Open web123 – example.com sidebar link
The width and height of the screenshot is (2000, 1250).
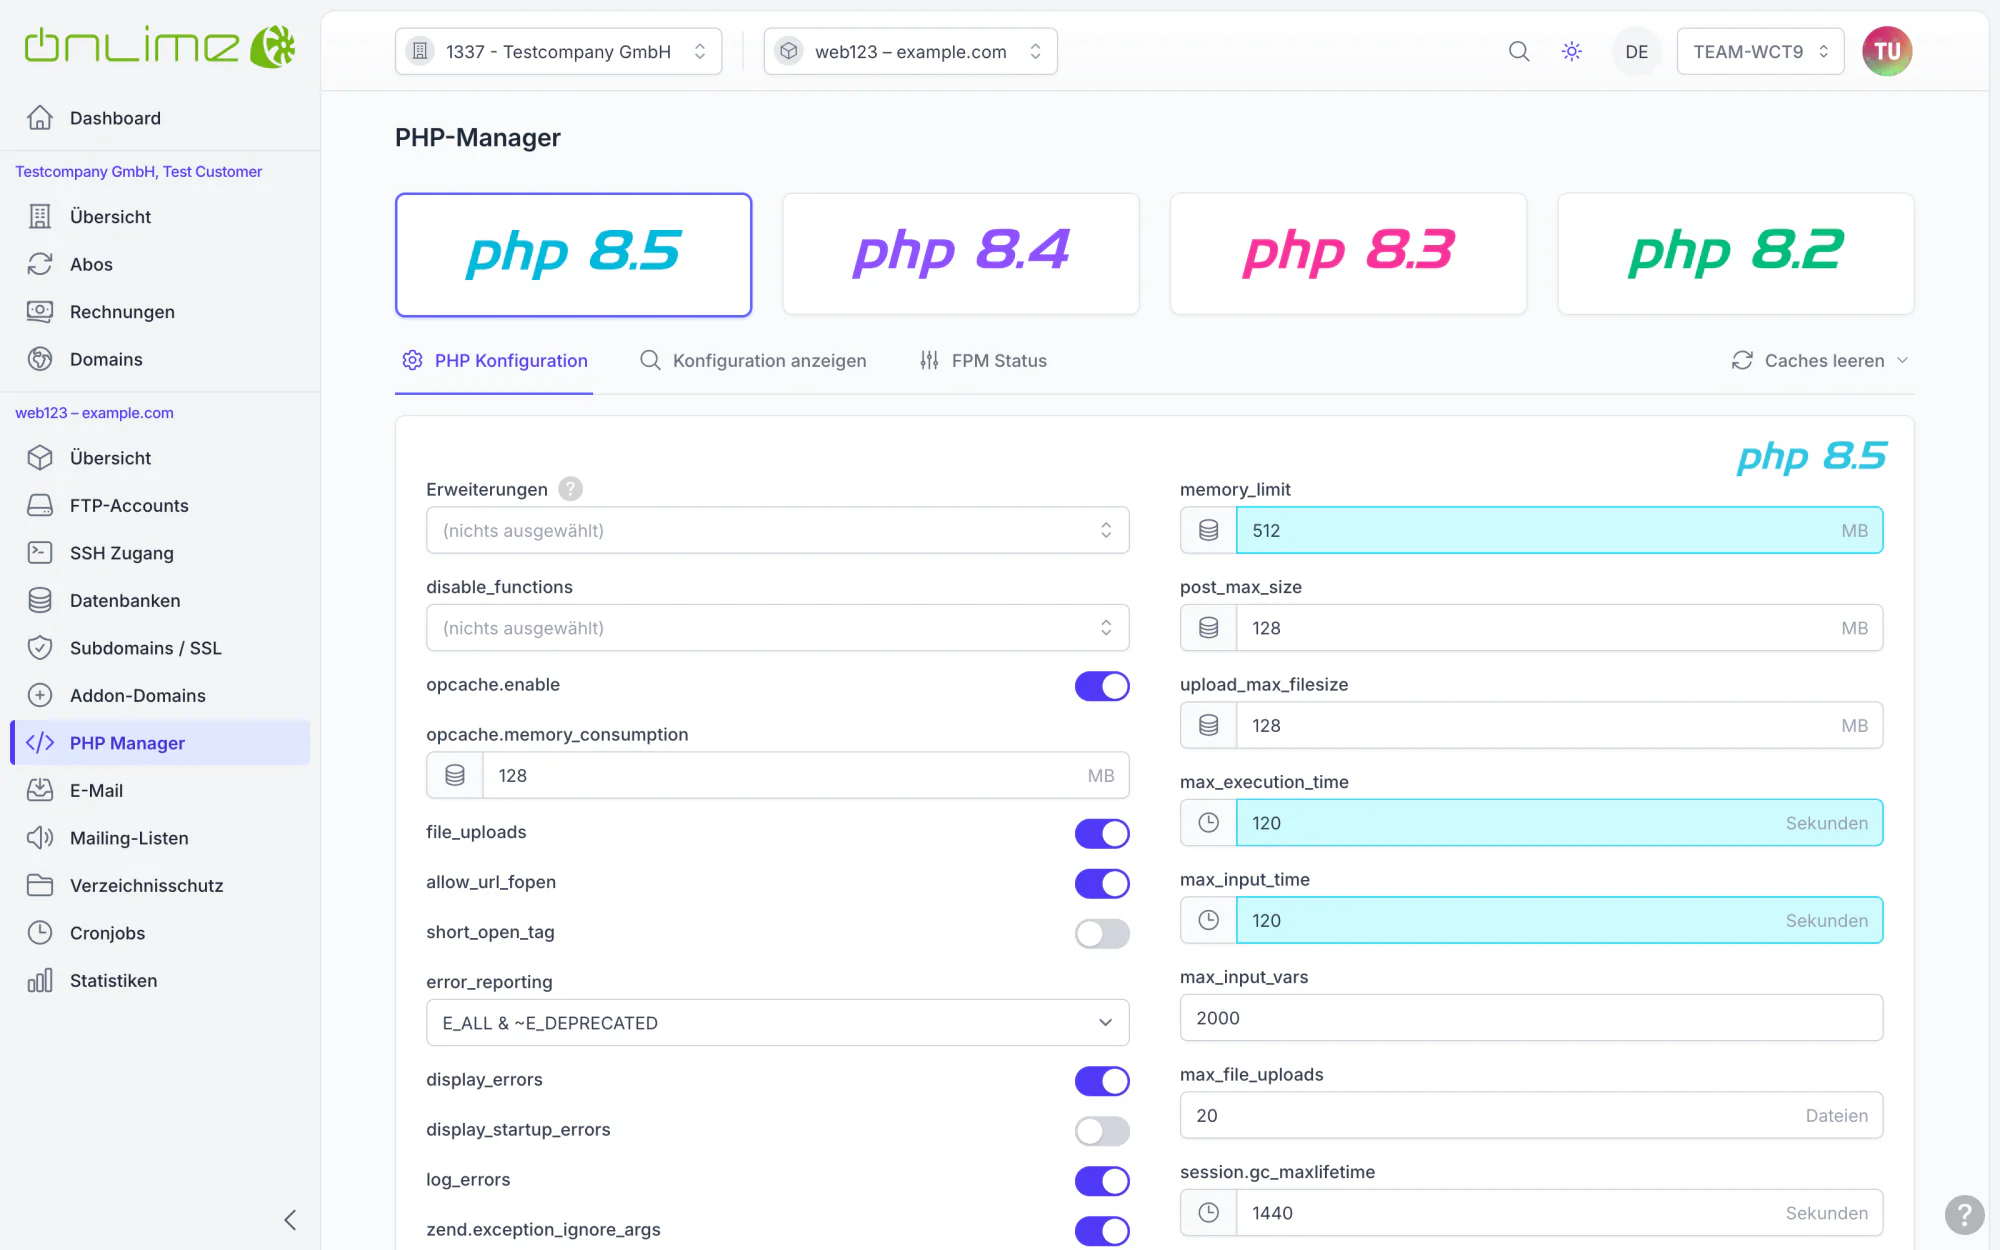(94, 413)
